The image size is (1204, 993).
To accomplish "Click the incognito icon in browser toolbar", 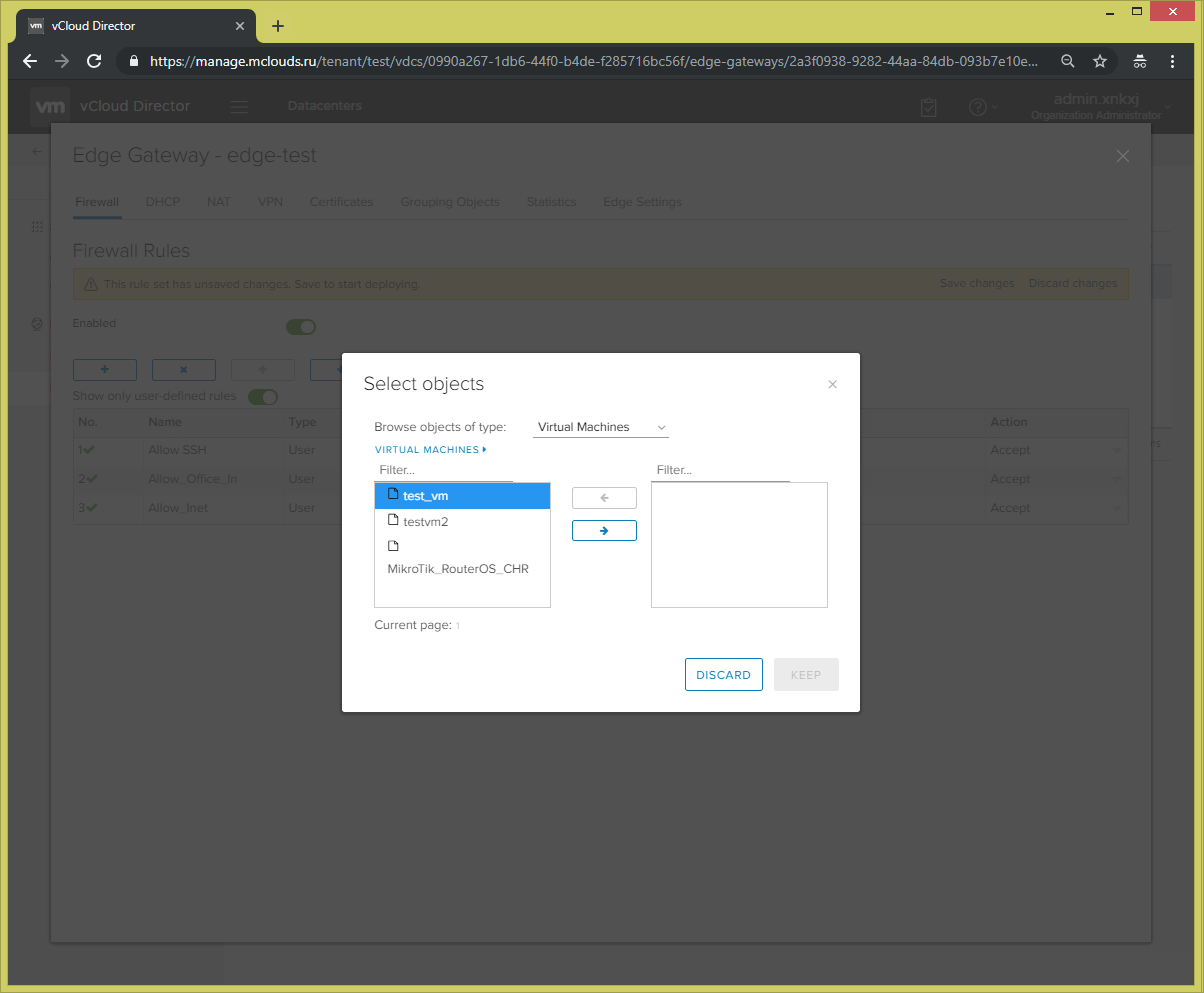I will tap(1140, 61).
